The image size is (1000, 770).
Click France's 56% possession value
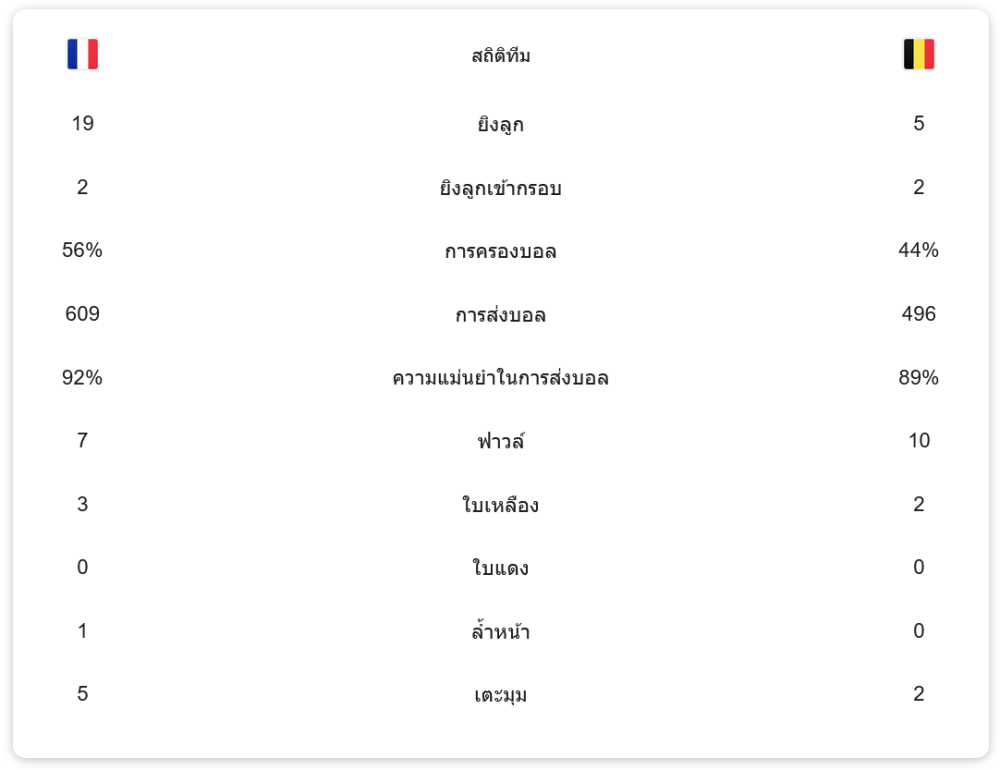(82, 251)
